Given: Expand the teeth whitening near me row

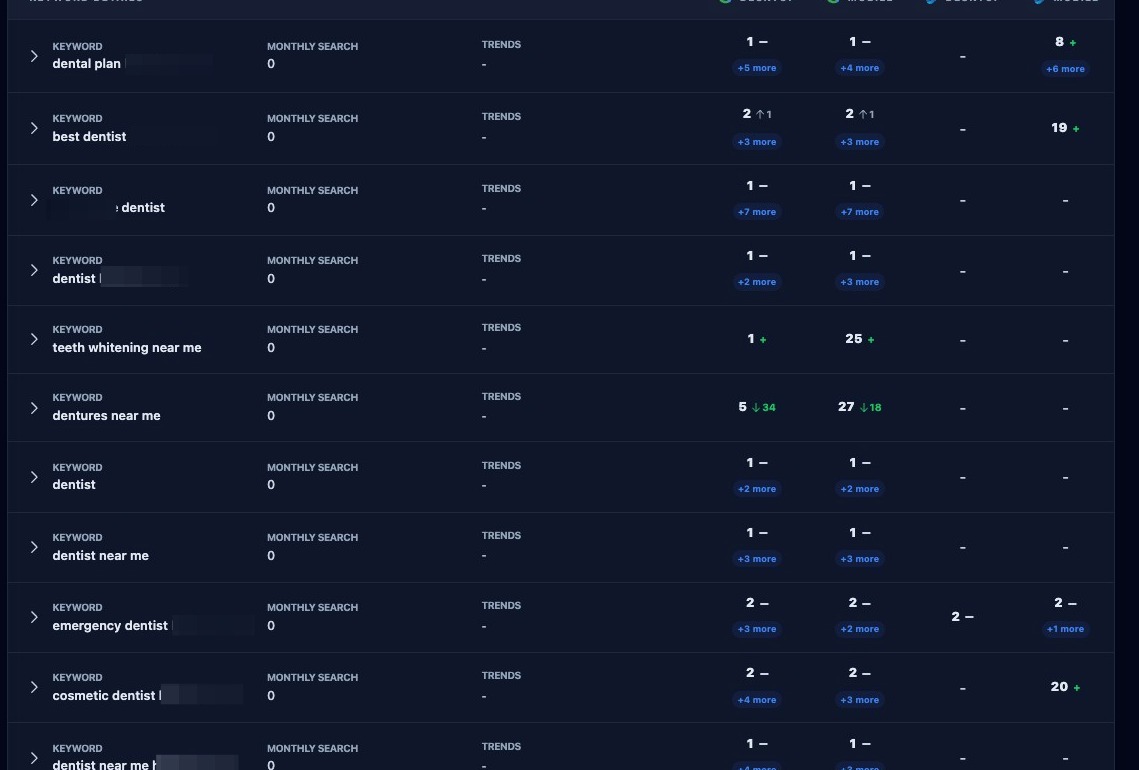Looking at the screenshot, I should click(x=34, y=339).
